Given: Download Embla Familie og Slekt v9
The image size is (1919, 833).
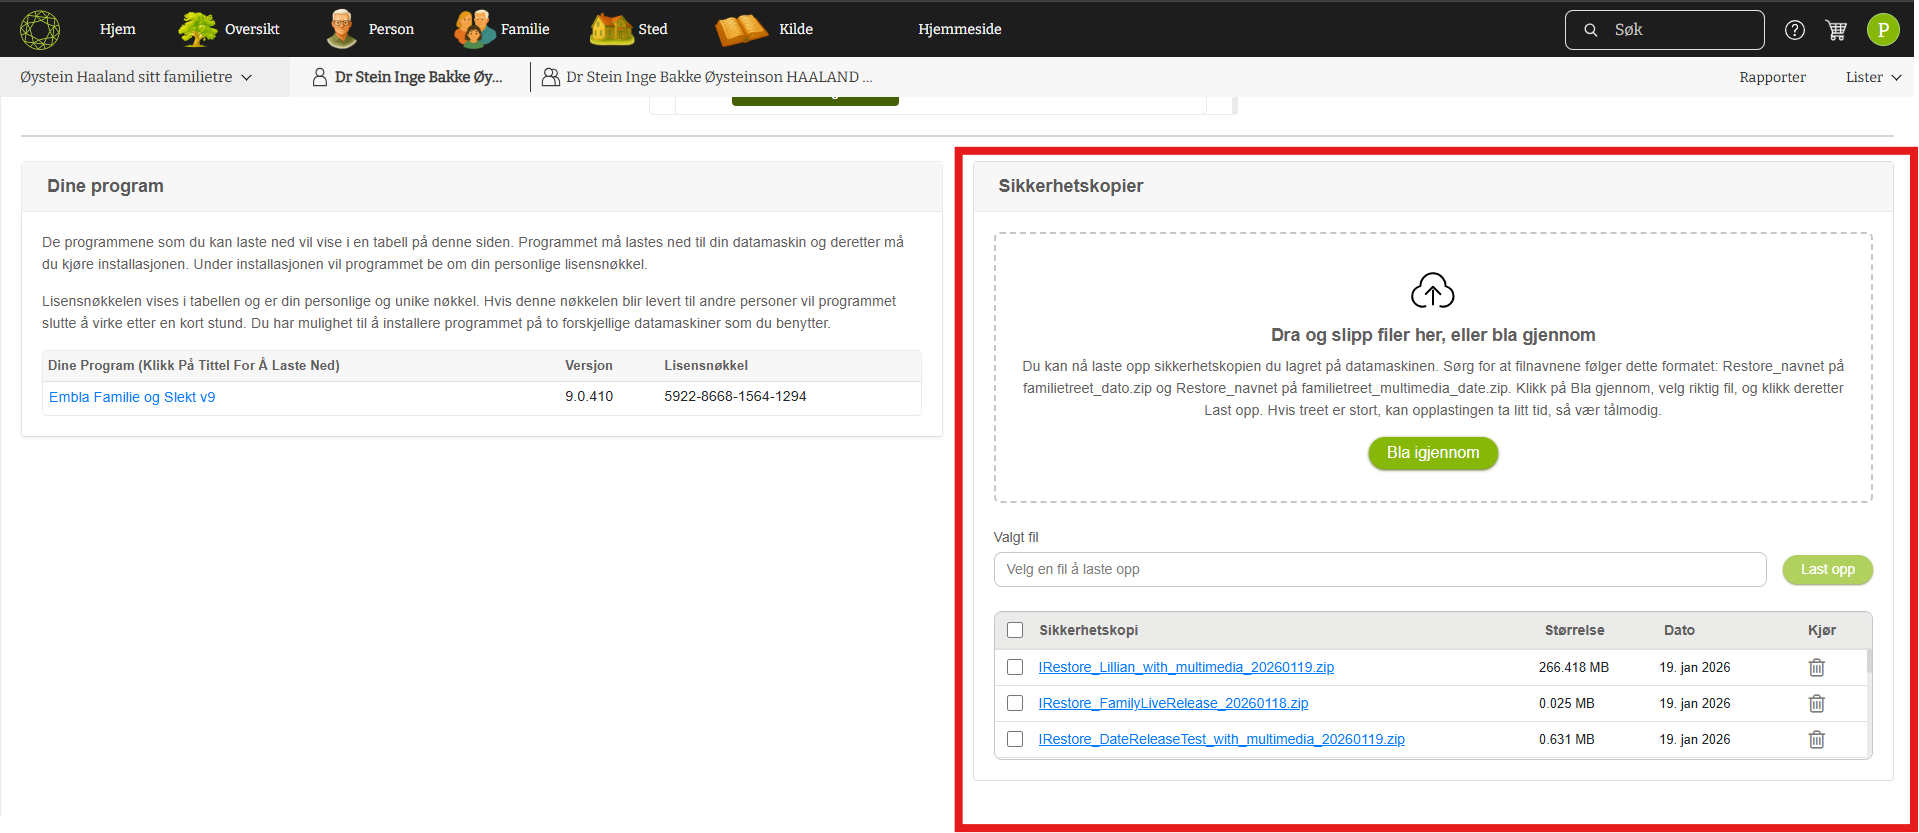Looking at the screenshot, I should 132,397.
